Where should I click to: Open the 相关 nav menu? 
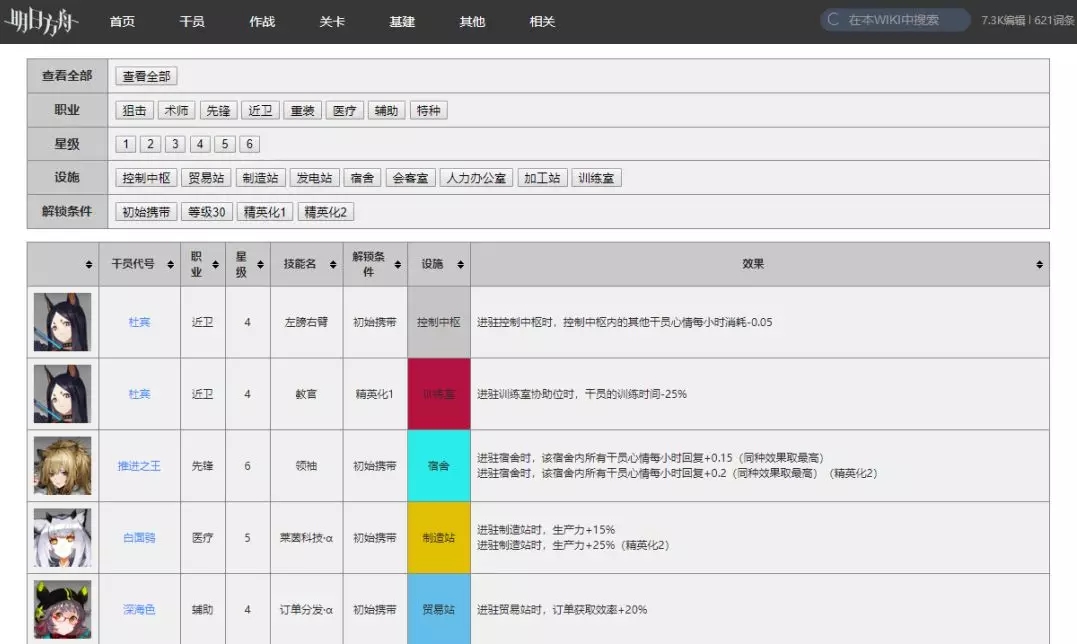coord(543,22)
